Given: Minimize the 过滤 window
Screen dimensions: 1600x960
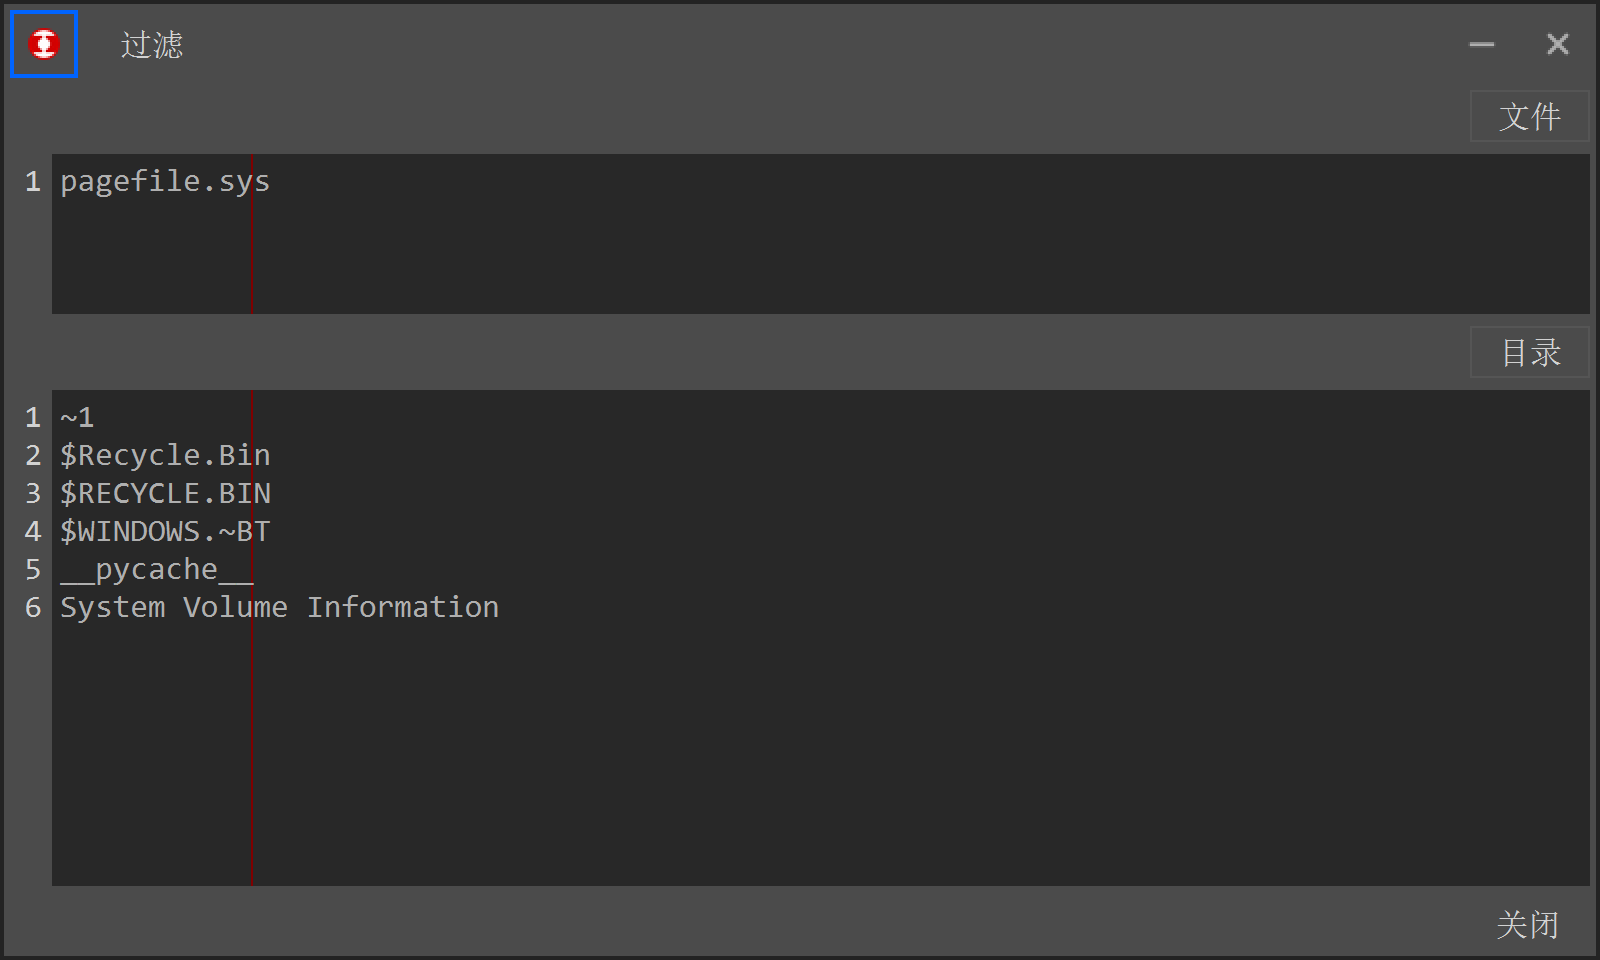Looking at the screenshot, I should coord(1481,44).
